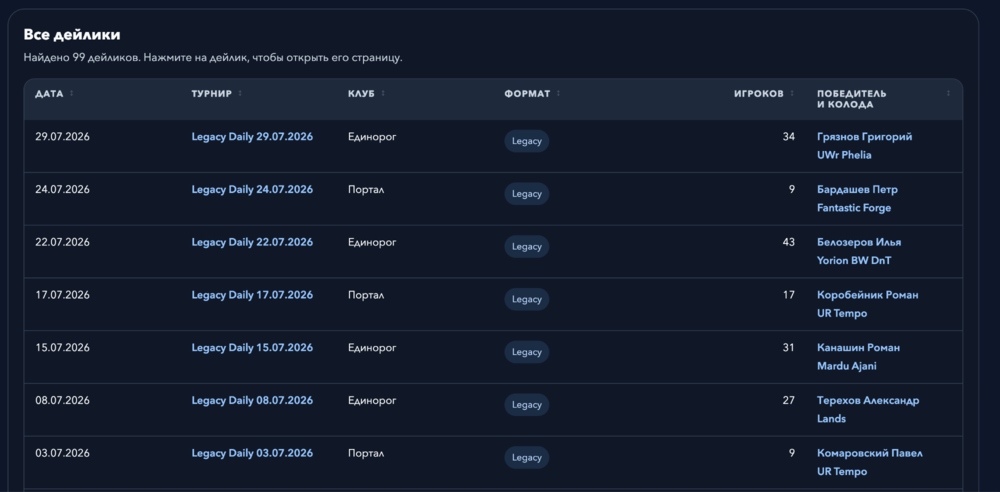Click player count 9 in 24.07.2026 row
This screenshot has width=1000, height=492.
(x=792, y=190)
